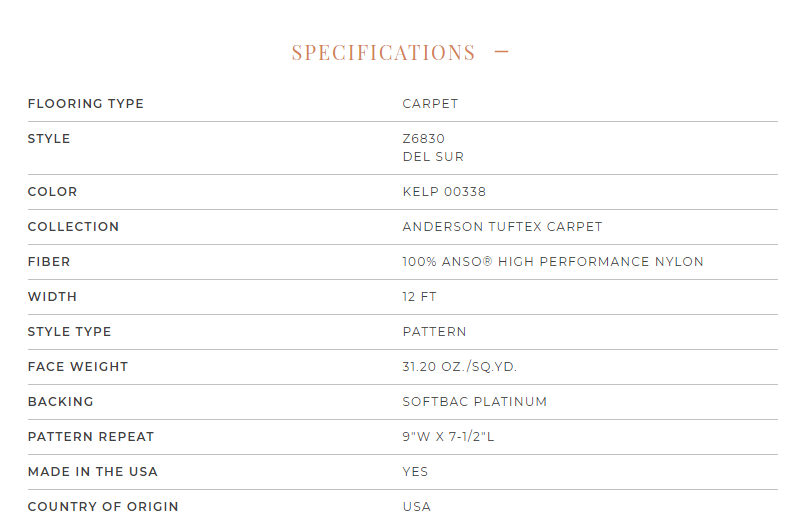Select the SOFTBAC PLATINUM backing value
Image resolution: width=802 pixels, height=527 pixels.
[475, 402]
